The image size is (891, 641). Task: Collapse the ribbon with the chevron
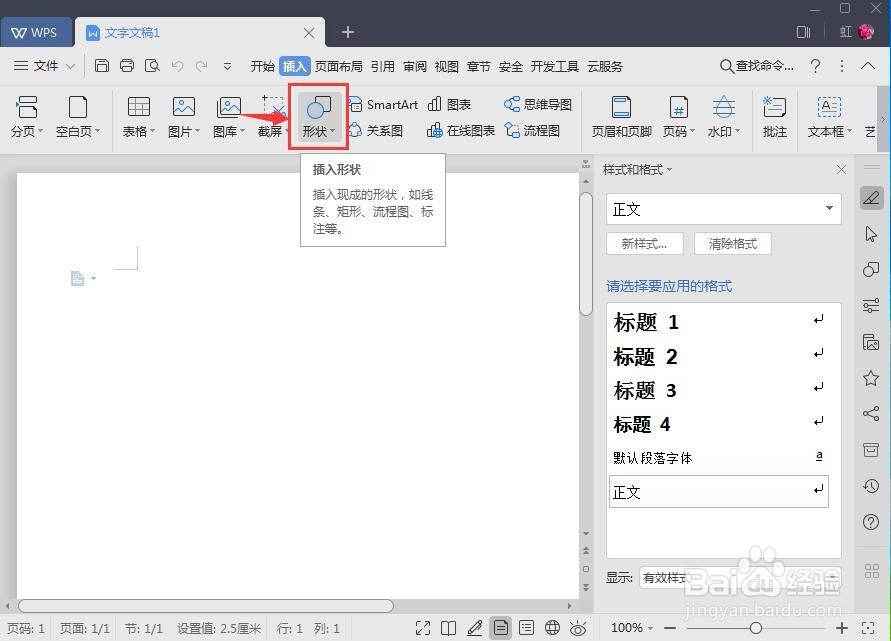(868, 66)
